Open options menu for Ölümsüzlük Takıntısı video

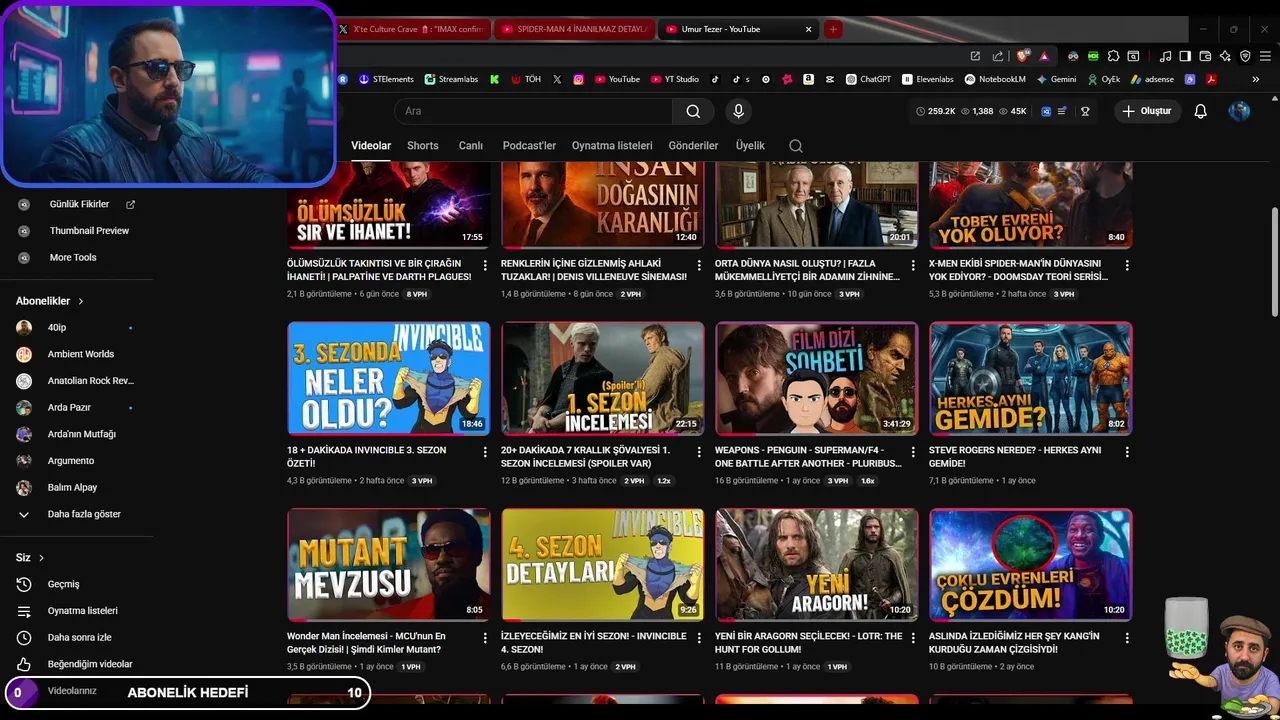485,266
